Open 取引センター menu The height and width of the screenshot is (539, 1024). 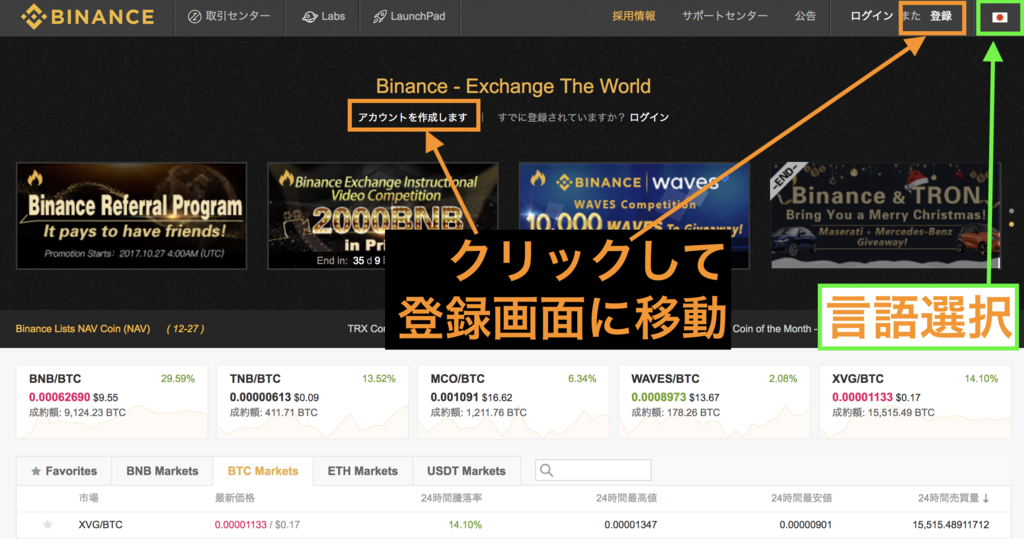point(229,16)
